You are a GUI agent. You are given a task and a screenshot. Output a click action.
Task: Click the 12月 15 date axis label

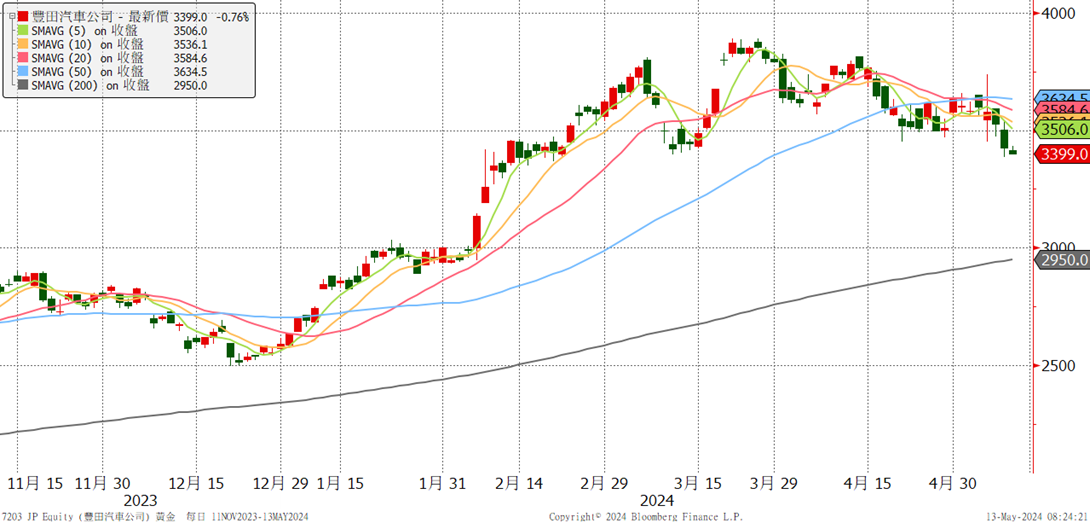point(196,482)
